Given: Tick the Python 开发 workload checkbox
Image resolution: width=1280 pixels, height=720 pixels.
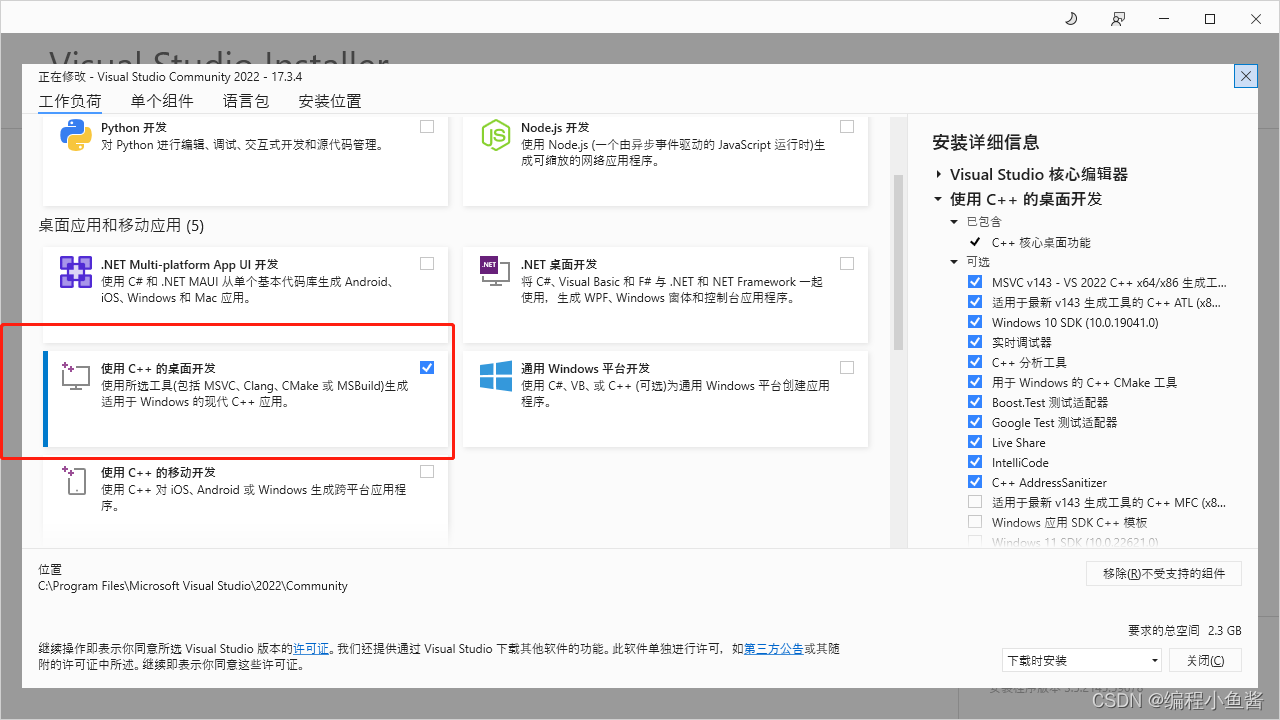Looking at the screenshot, I should point(427,127).
